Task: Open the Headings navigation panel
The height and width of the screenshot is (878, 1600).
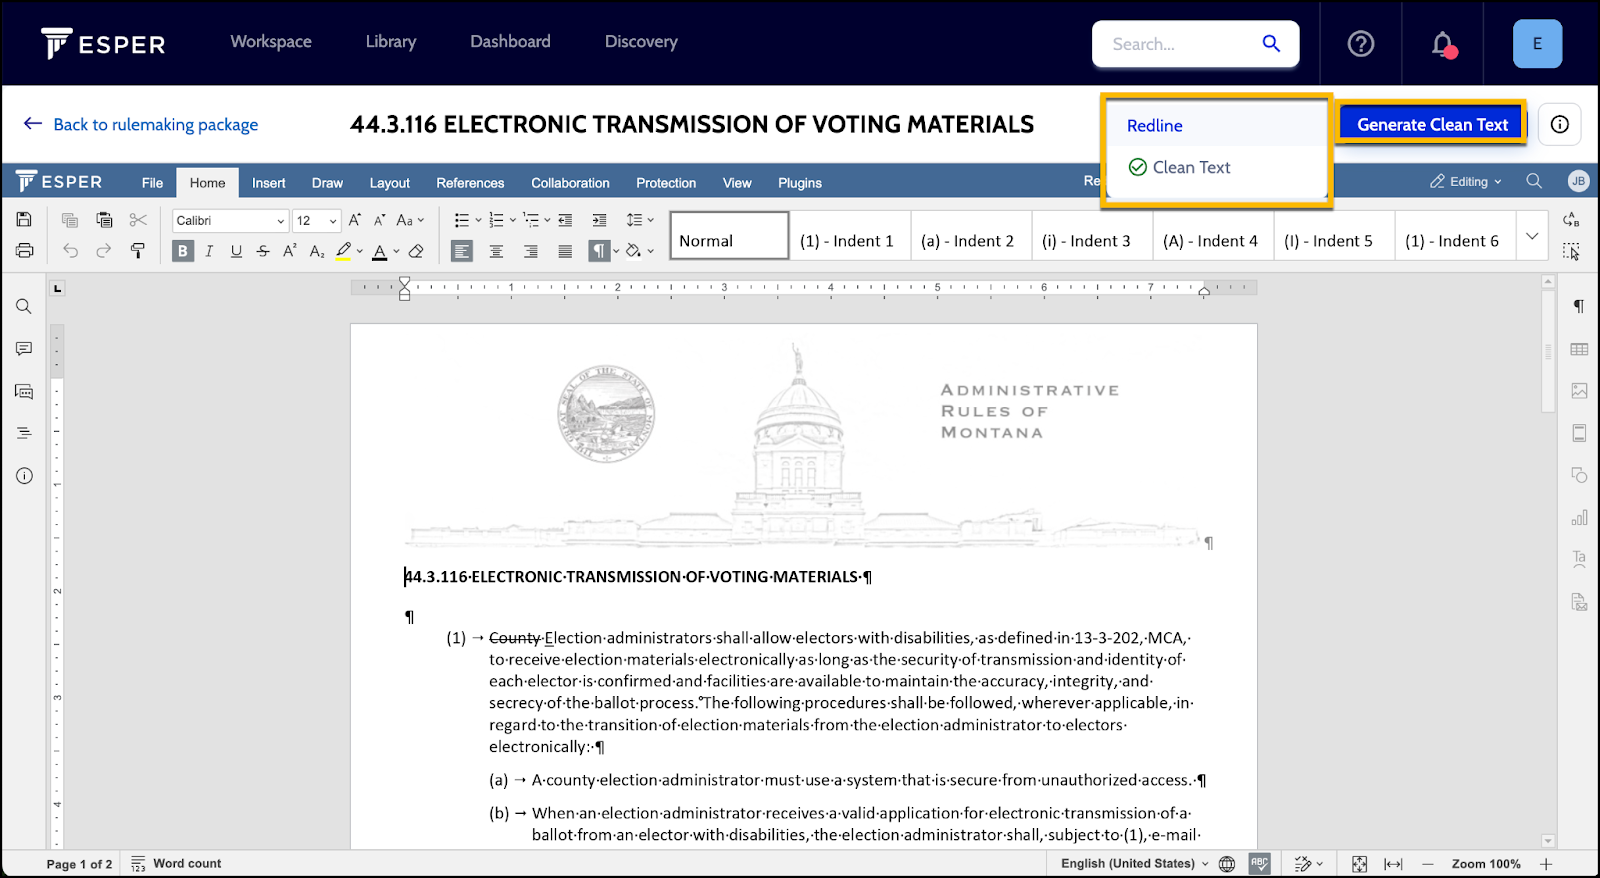Action: click(x=24, y=433)
